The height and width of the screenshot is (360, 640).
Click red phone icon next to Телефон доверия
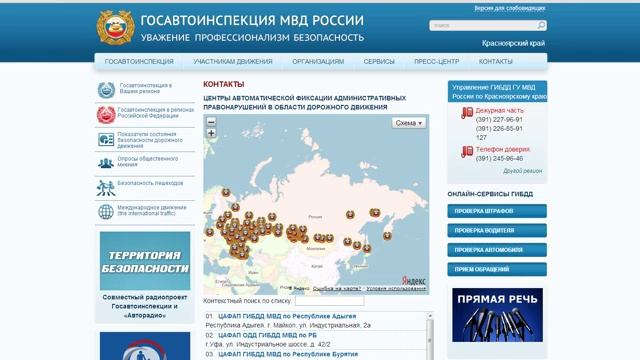tap(467, 152)
